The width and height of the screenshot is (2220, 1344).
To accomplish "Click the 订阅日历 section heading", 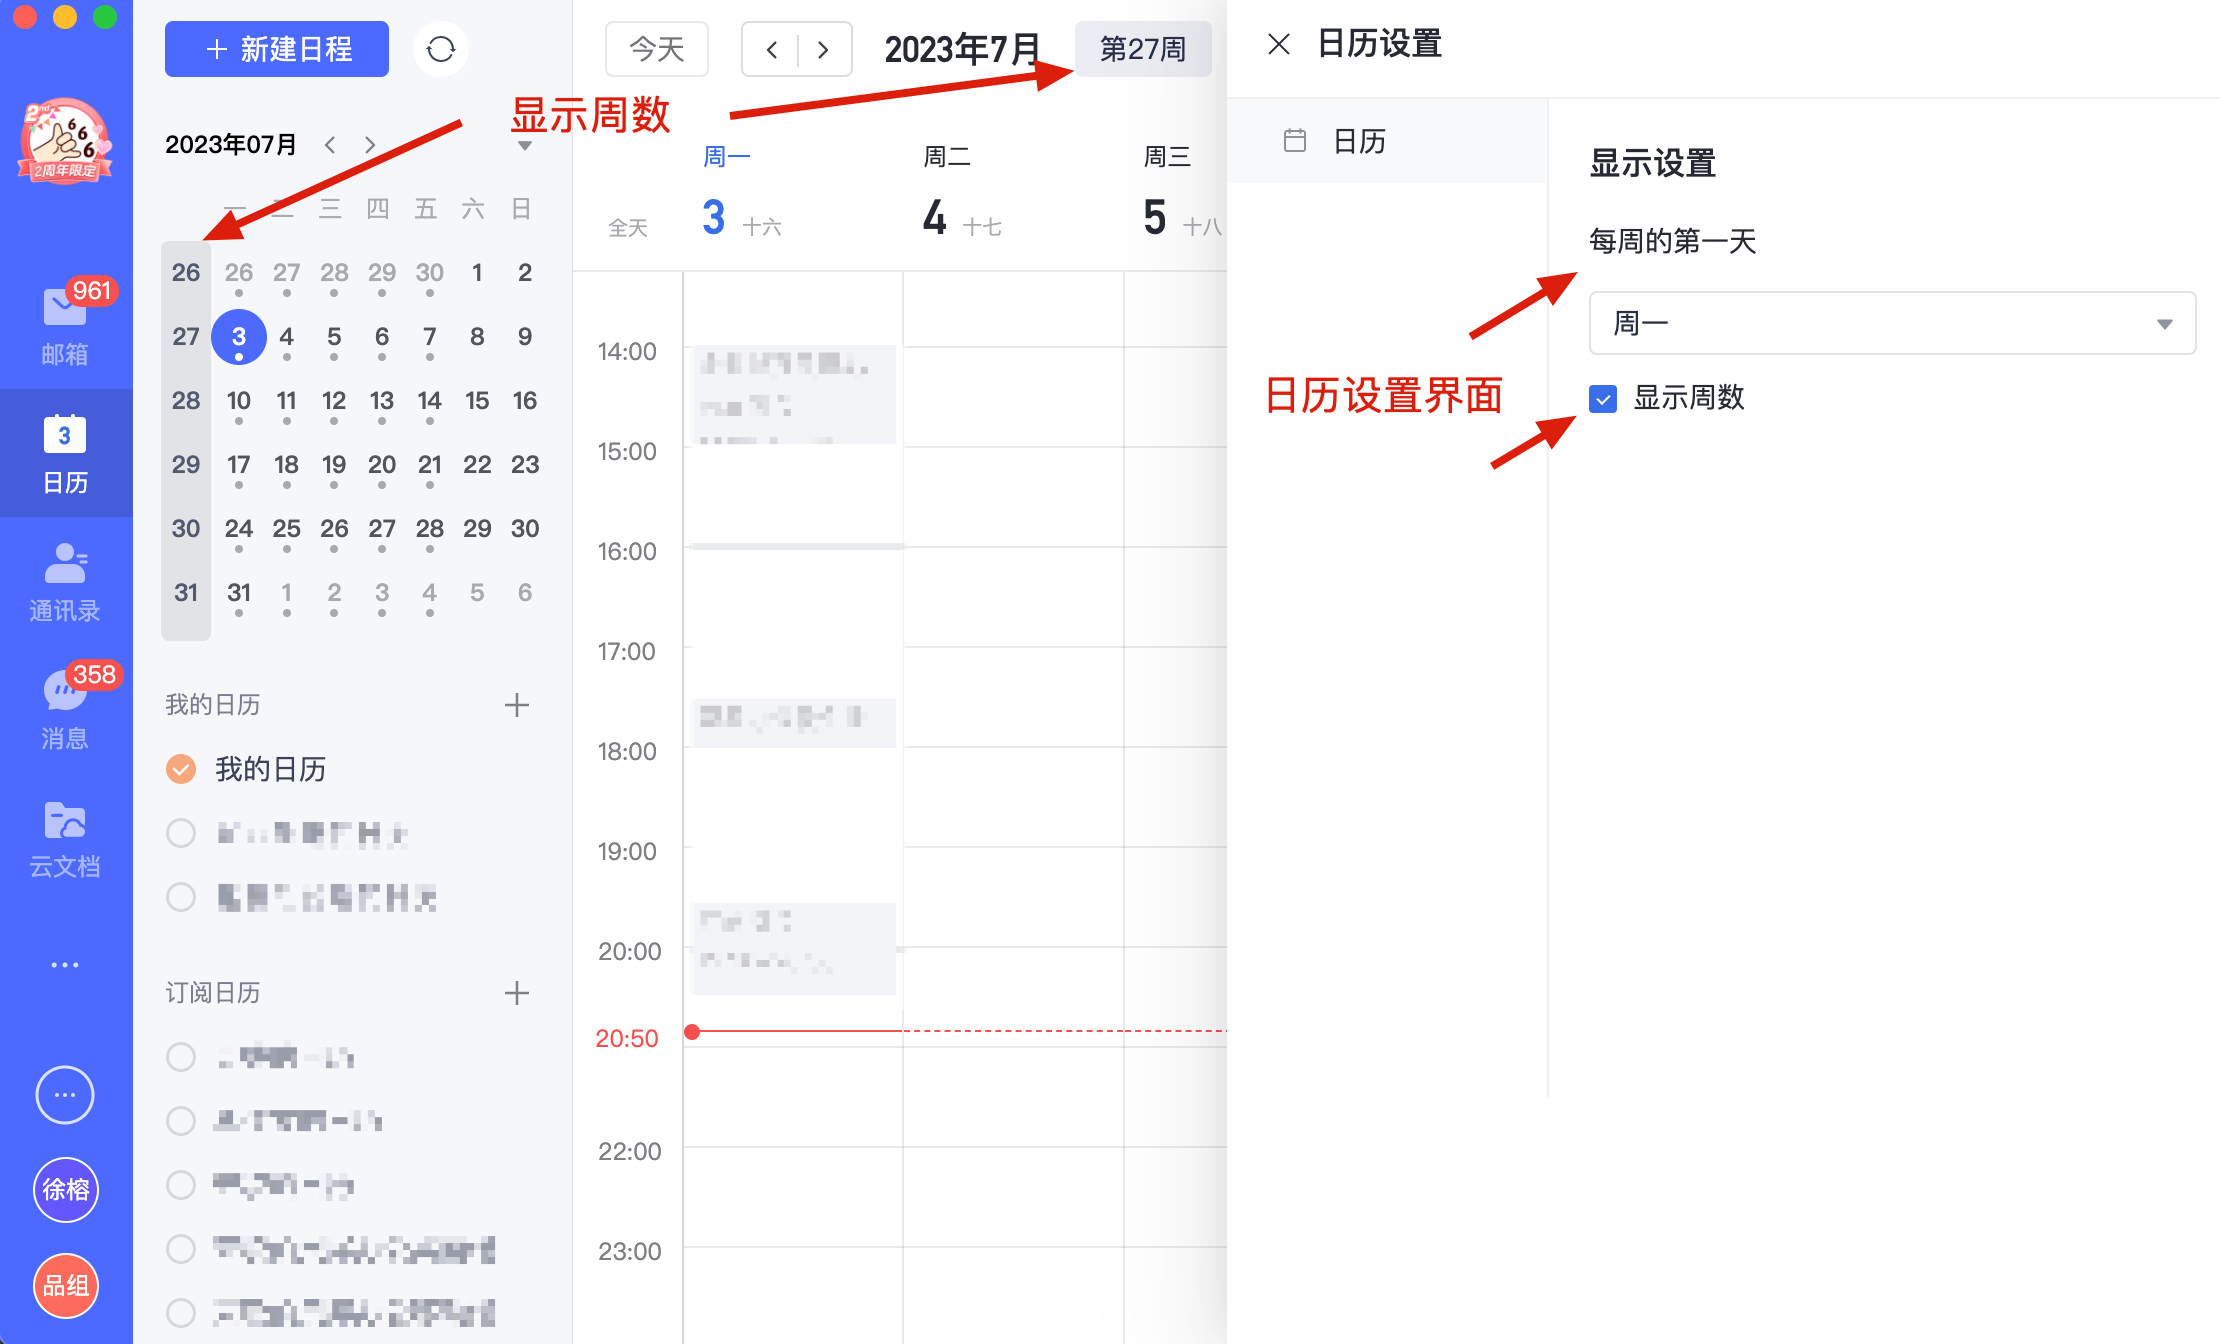I will 213,993.
